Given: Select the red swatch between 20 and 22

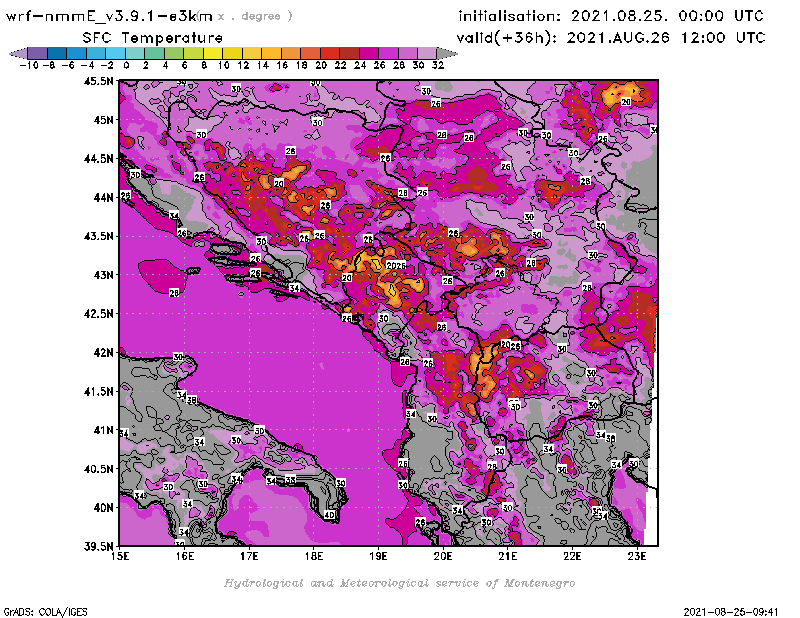Looking at the screenshot, I should [x=330, y=53].
